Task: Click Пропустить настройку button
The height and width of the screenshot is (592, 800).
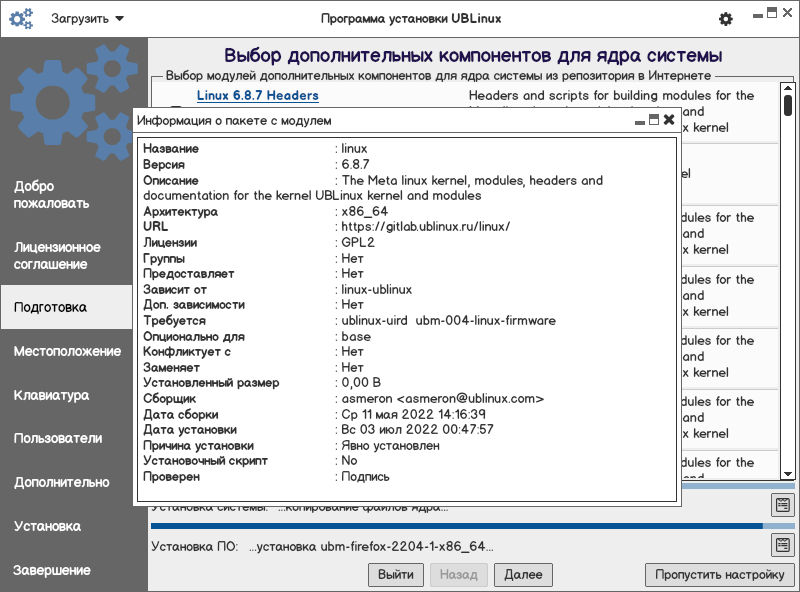Action: click(719, 575)
